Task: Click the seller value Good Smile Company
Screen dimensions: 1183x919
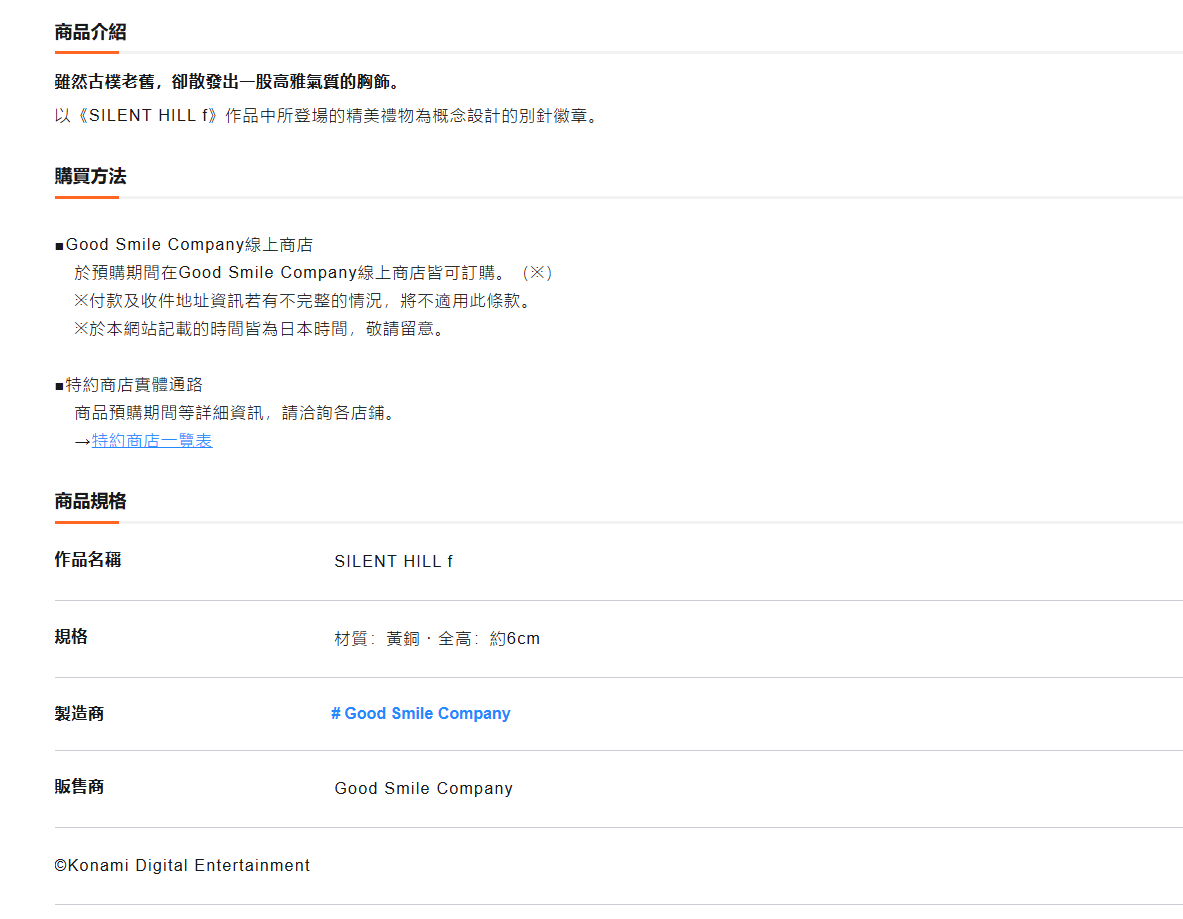Action: point(423,788)
